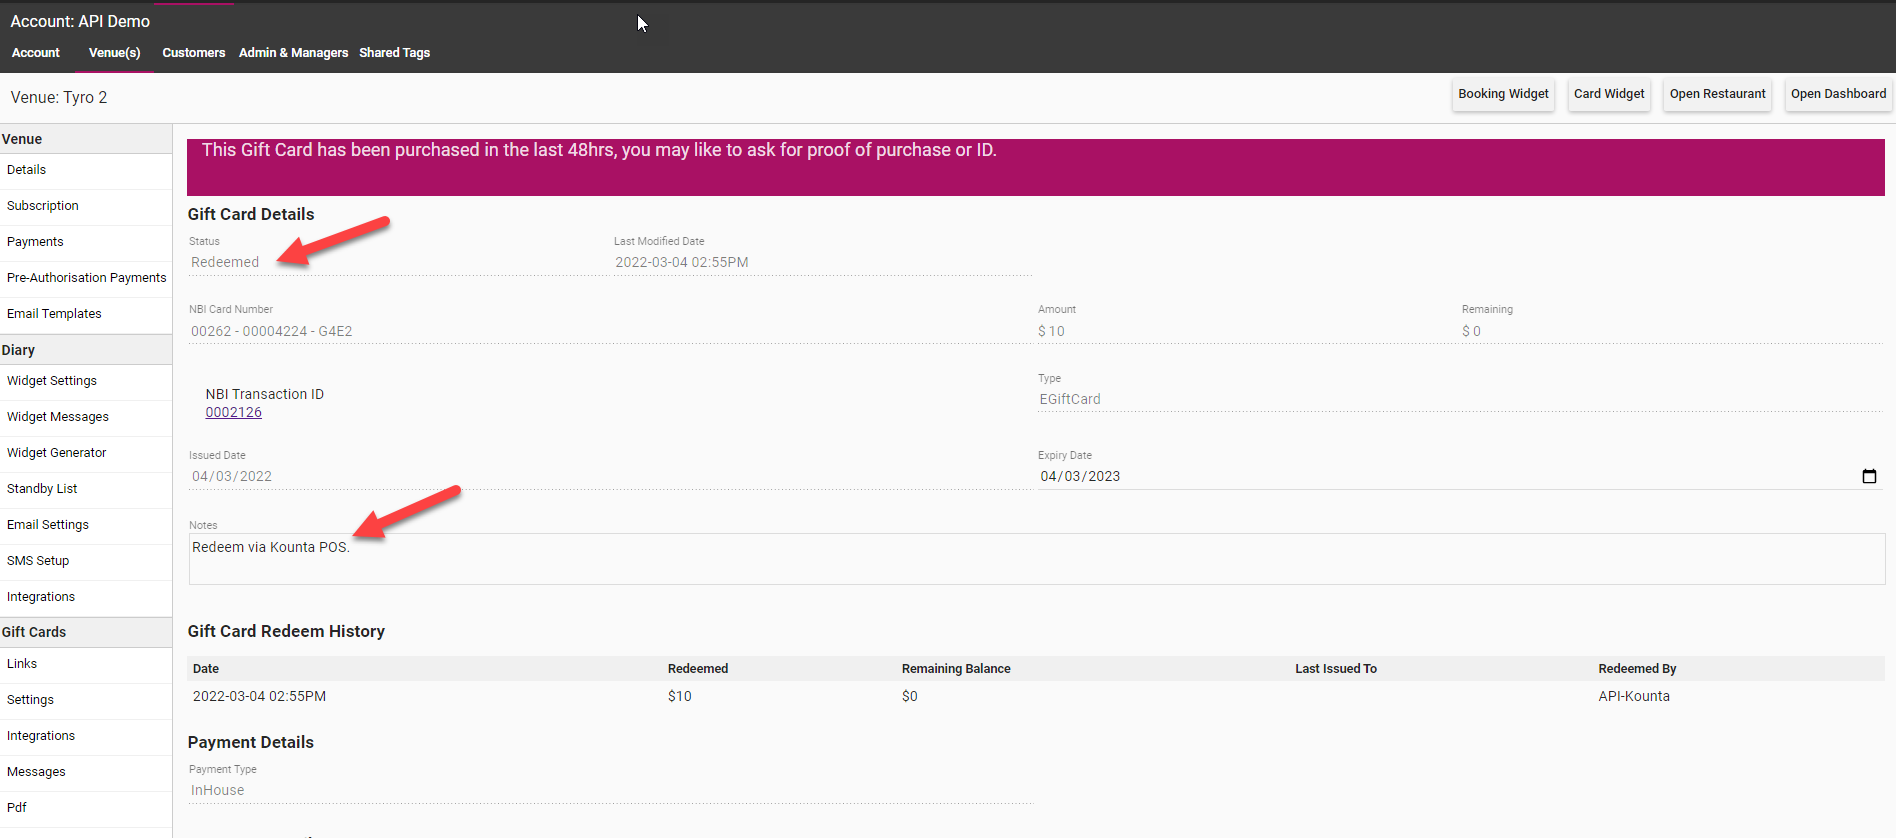Open Gift Cards Links sidebar item
Image resolution: width=1896 pixels, height=838 pixels.
point(22,664)
